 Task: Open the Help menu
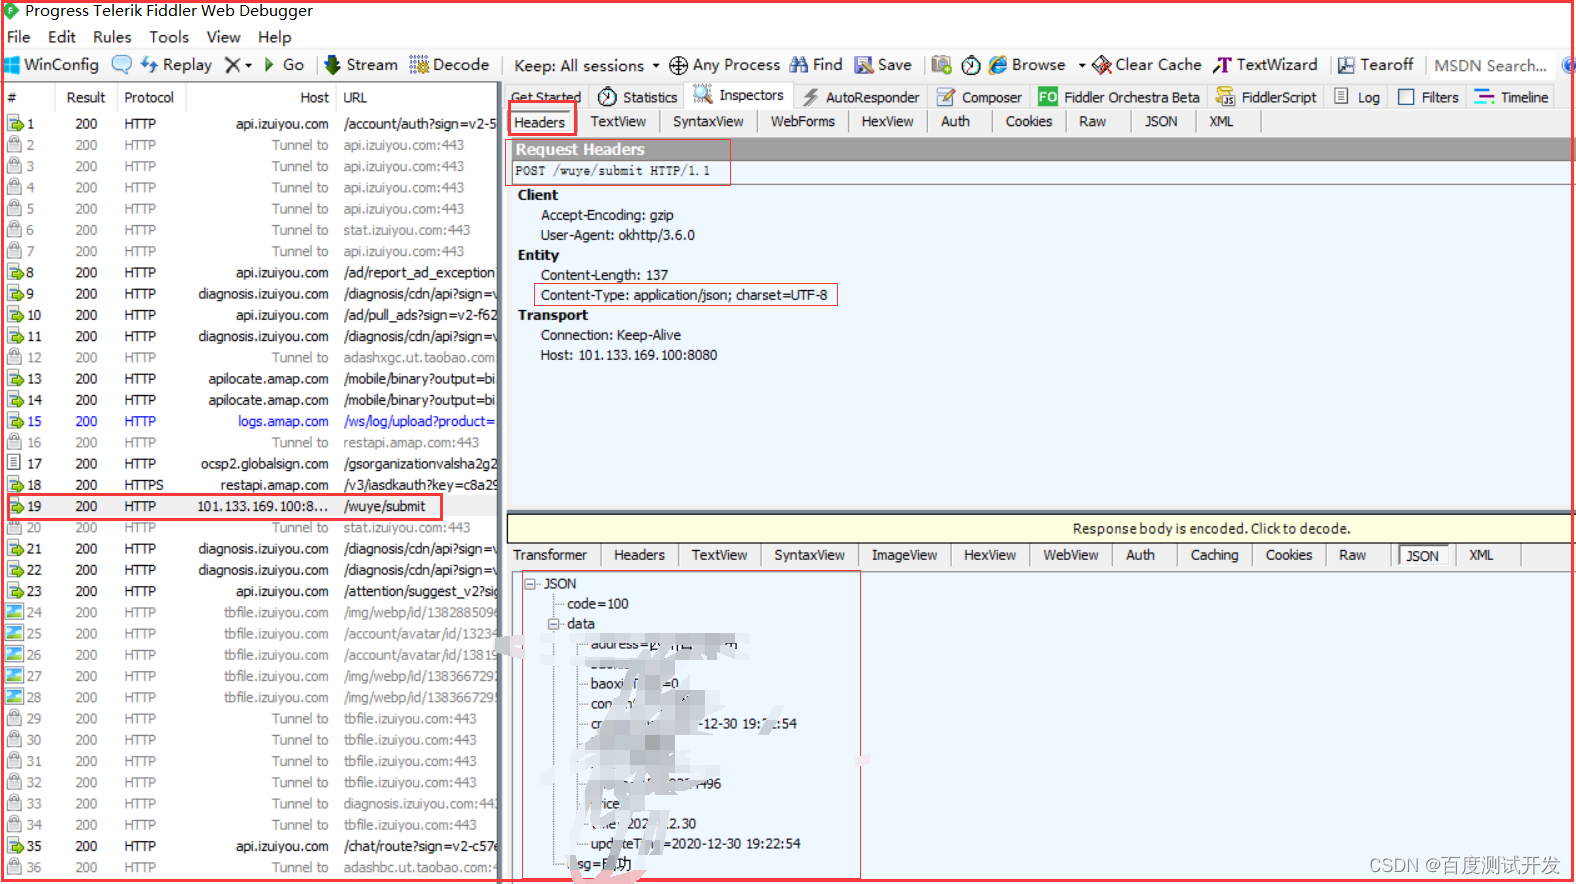274,37
